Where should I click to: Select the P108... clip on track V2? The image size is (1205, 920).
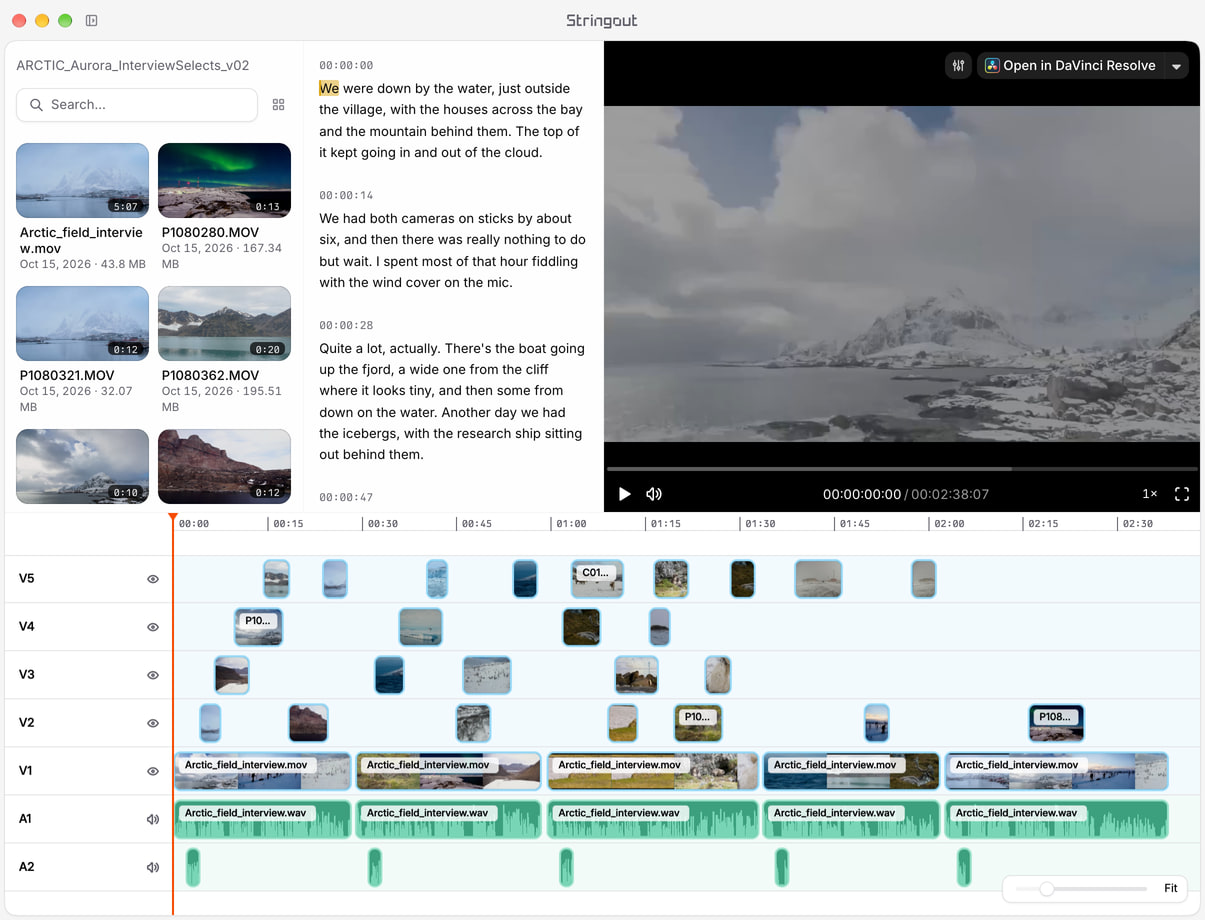pyautogui.click(x=1056, y=723)
